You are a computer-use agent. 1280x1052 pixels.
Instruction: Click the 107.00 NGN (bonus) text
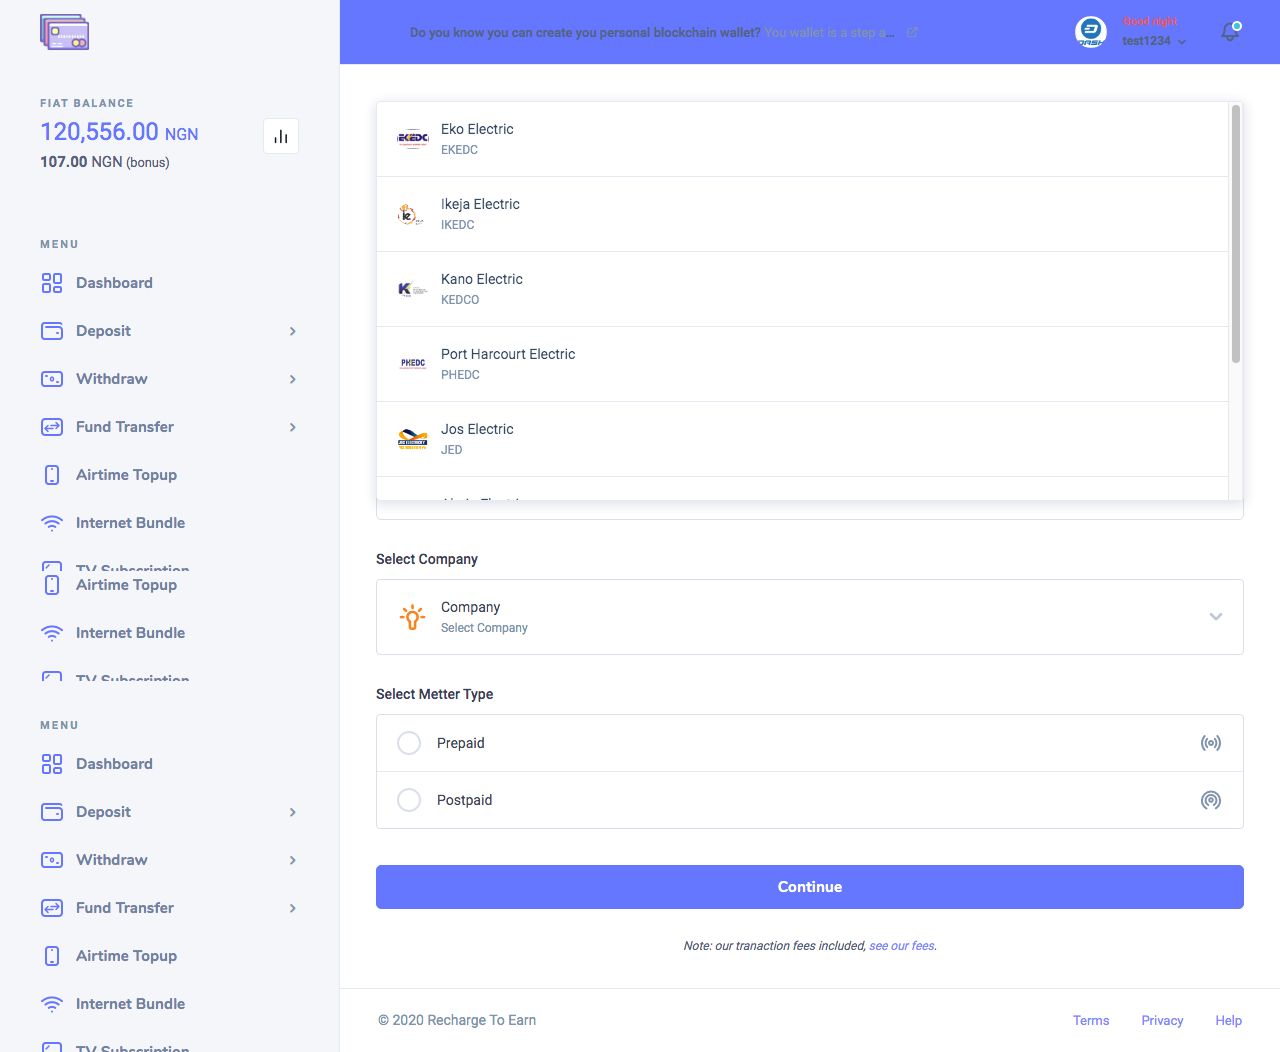[x=105, y=162]
